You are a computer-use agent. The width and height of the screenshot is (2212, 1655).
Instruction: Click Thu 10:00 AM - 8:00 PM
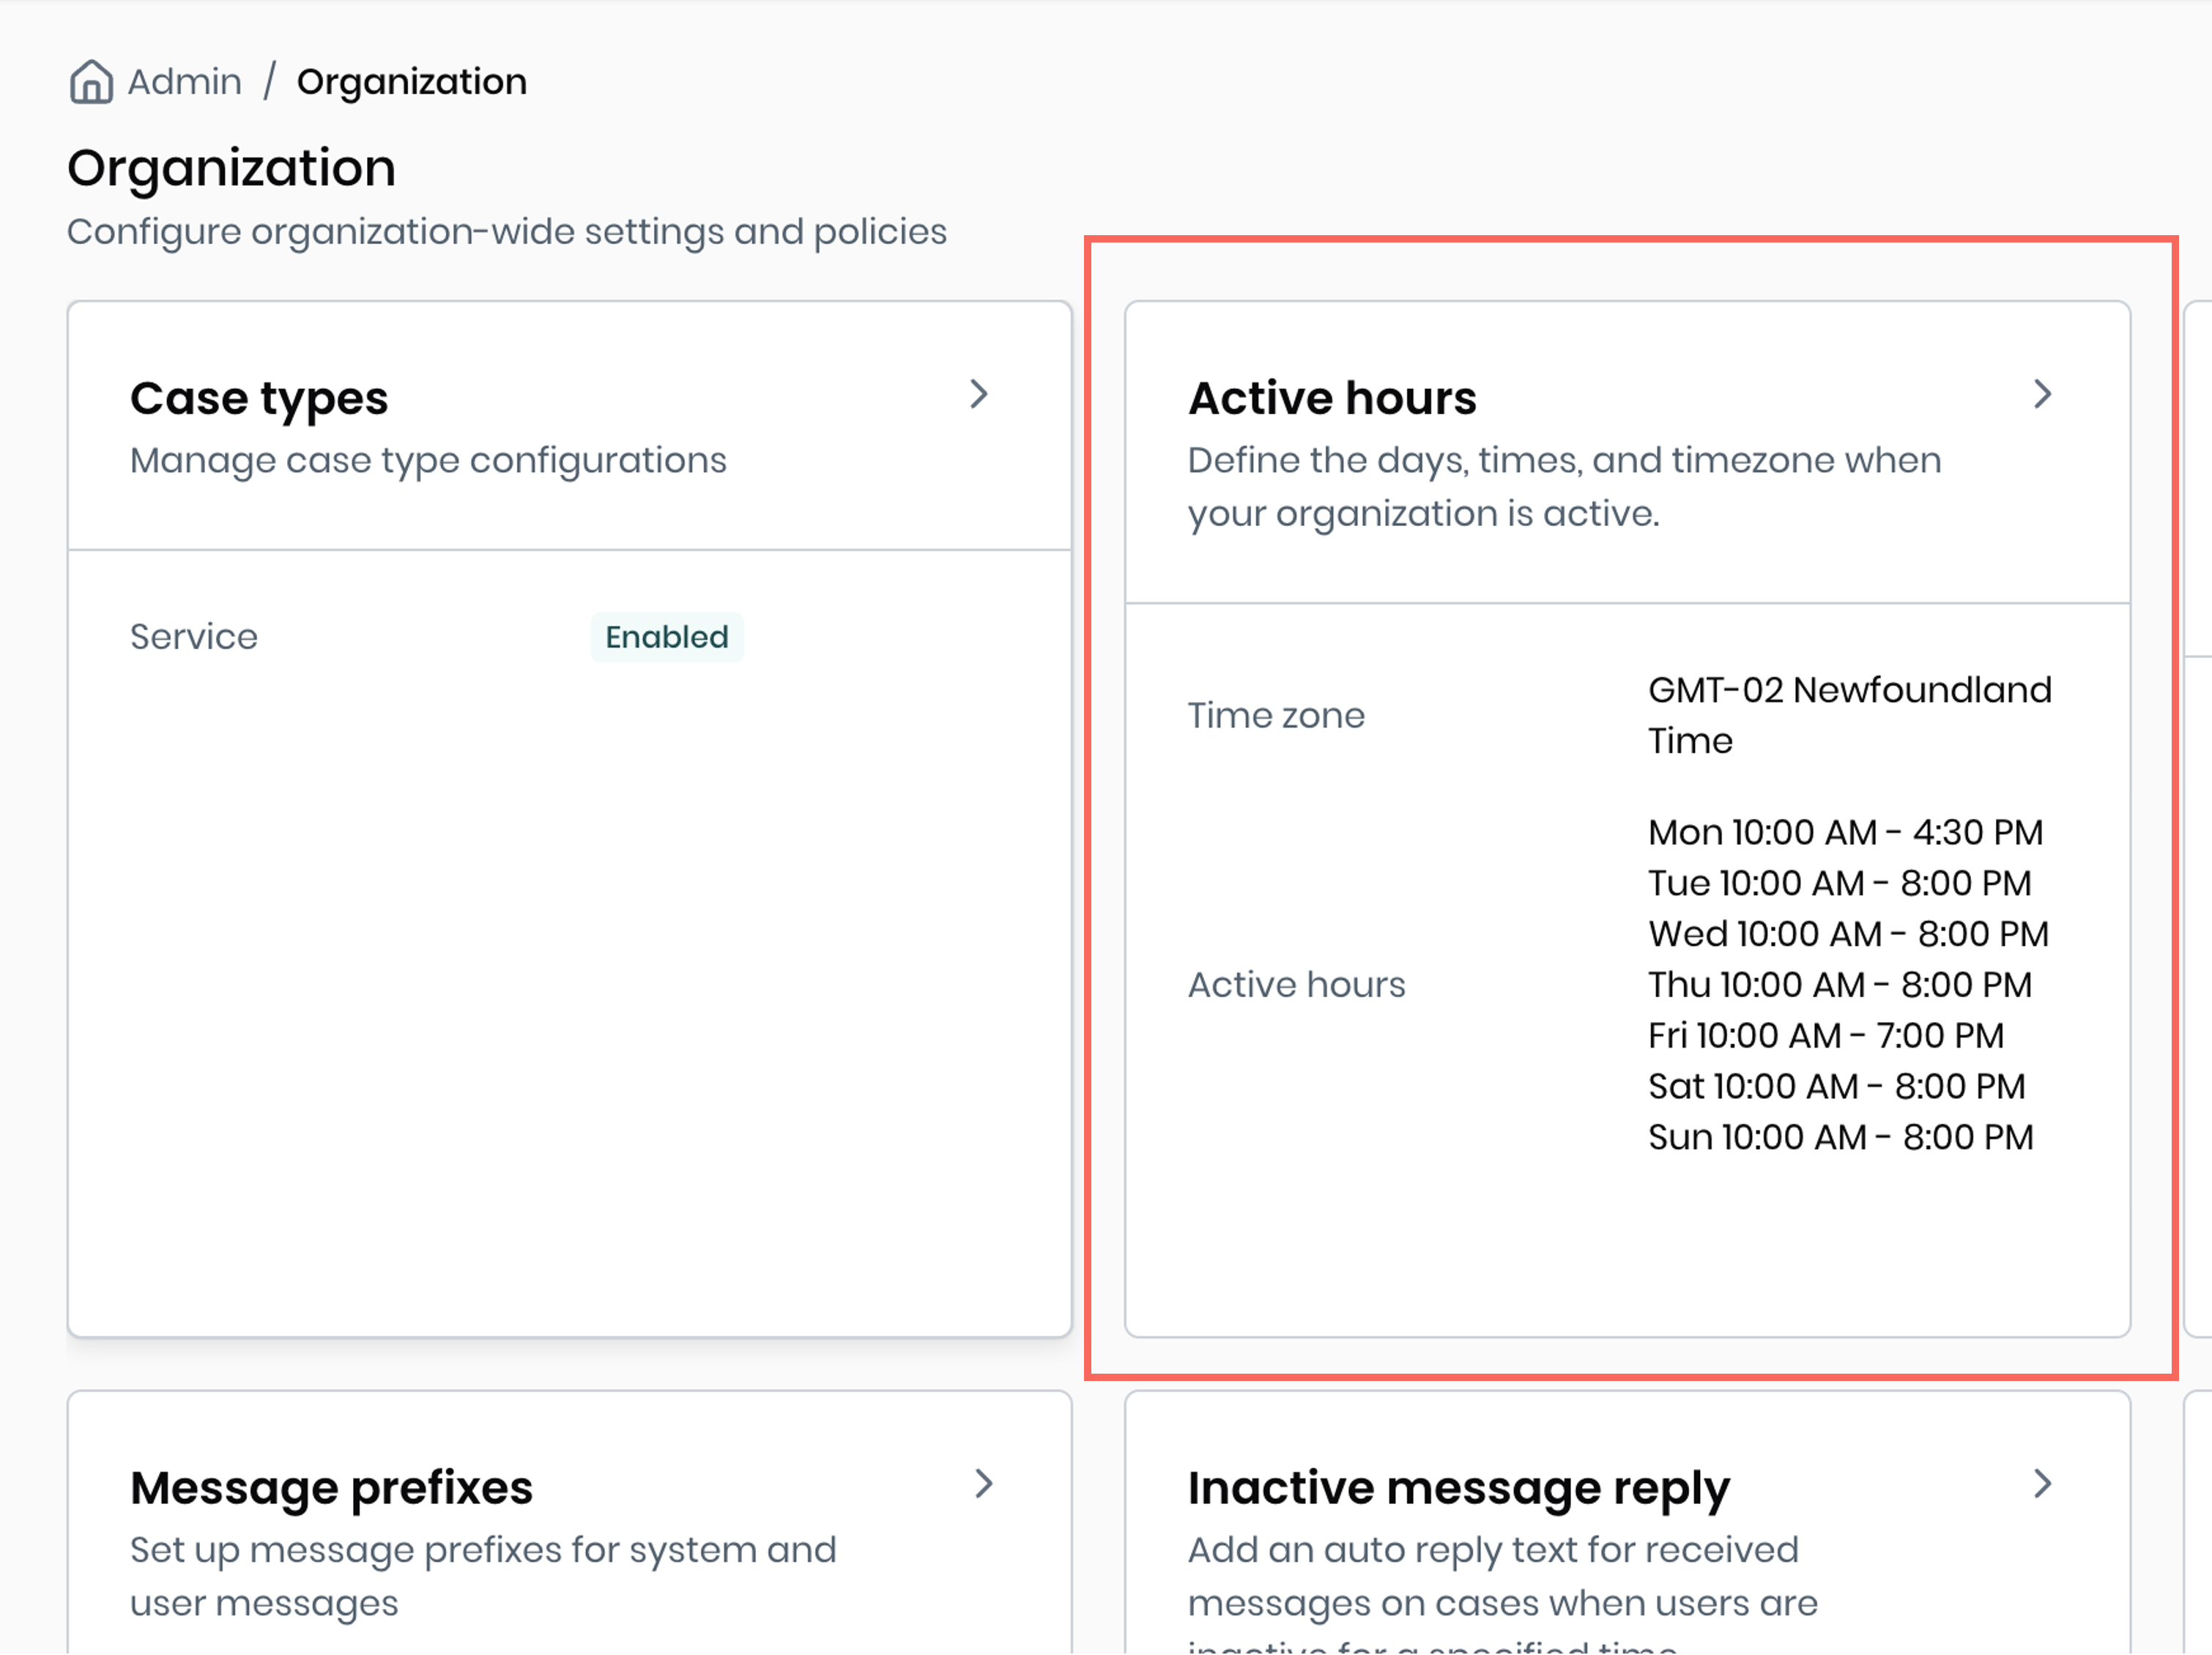click(x=1840, y=985)
